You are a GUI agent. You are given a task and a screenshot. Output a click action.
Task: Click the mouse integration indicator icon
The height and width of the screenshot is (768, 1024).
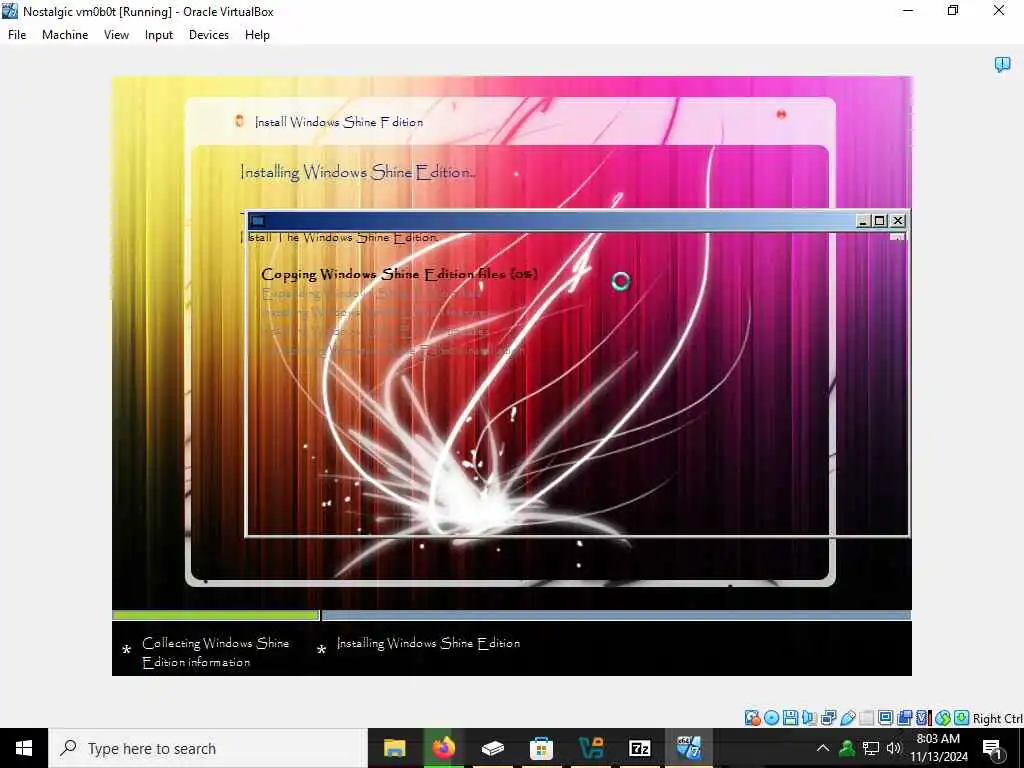pyautogui.click(x=942, y=718)
